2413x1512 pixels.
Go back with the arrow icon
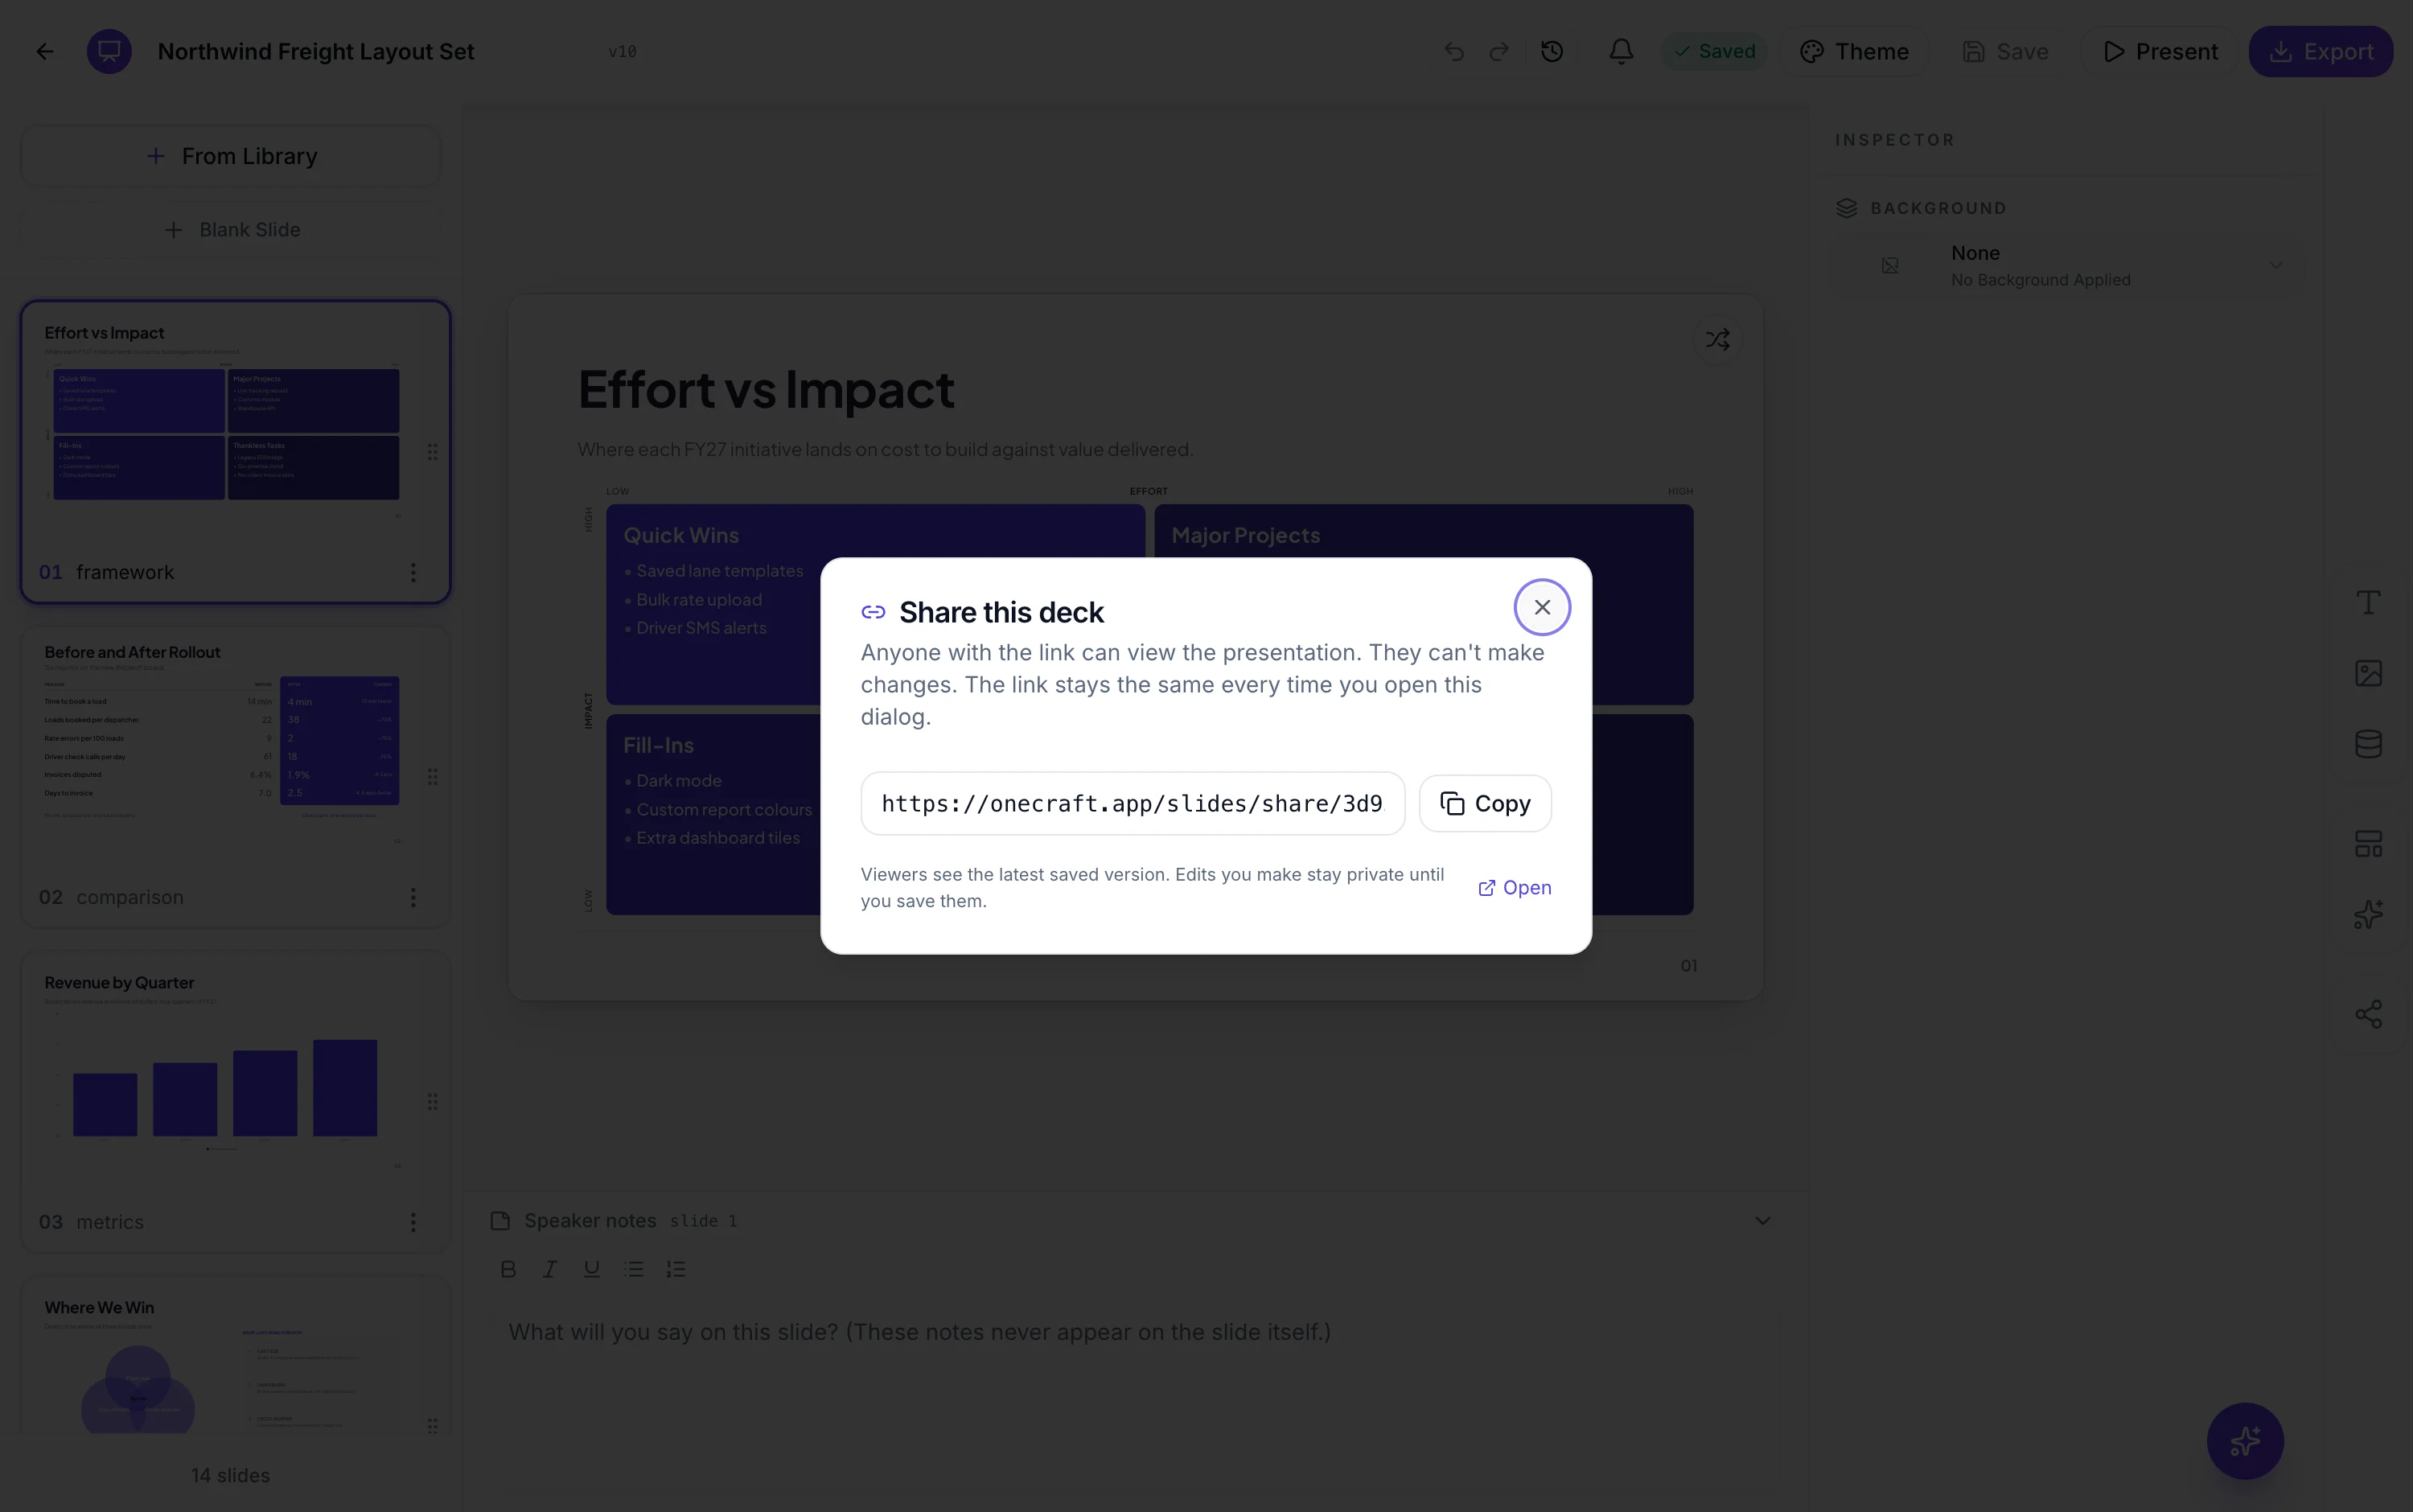point(45,51)
